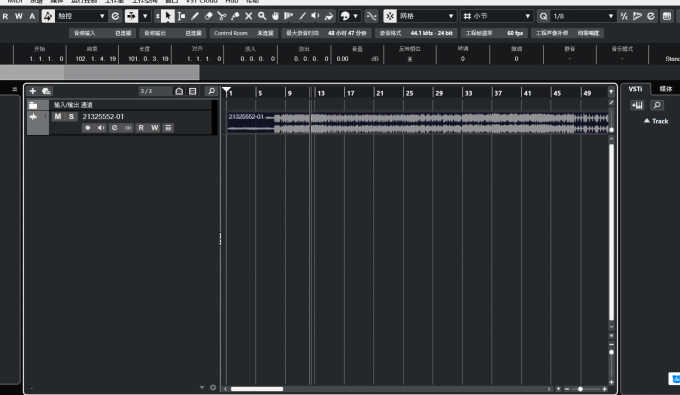Viewport: 680px width, 395px height.
Task: Select the Erase tool
Action: (208, 16)
